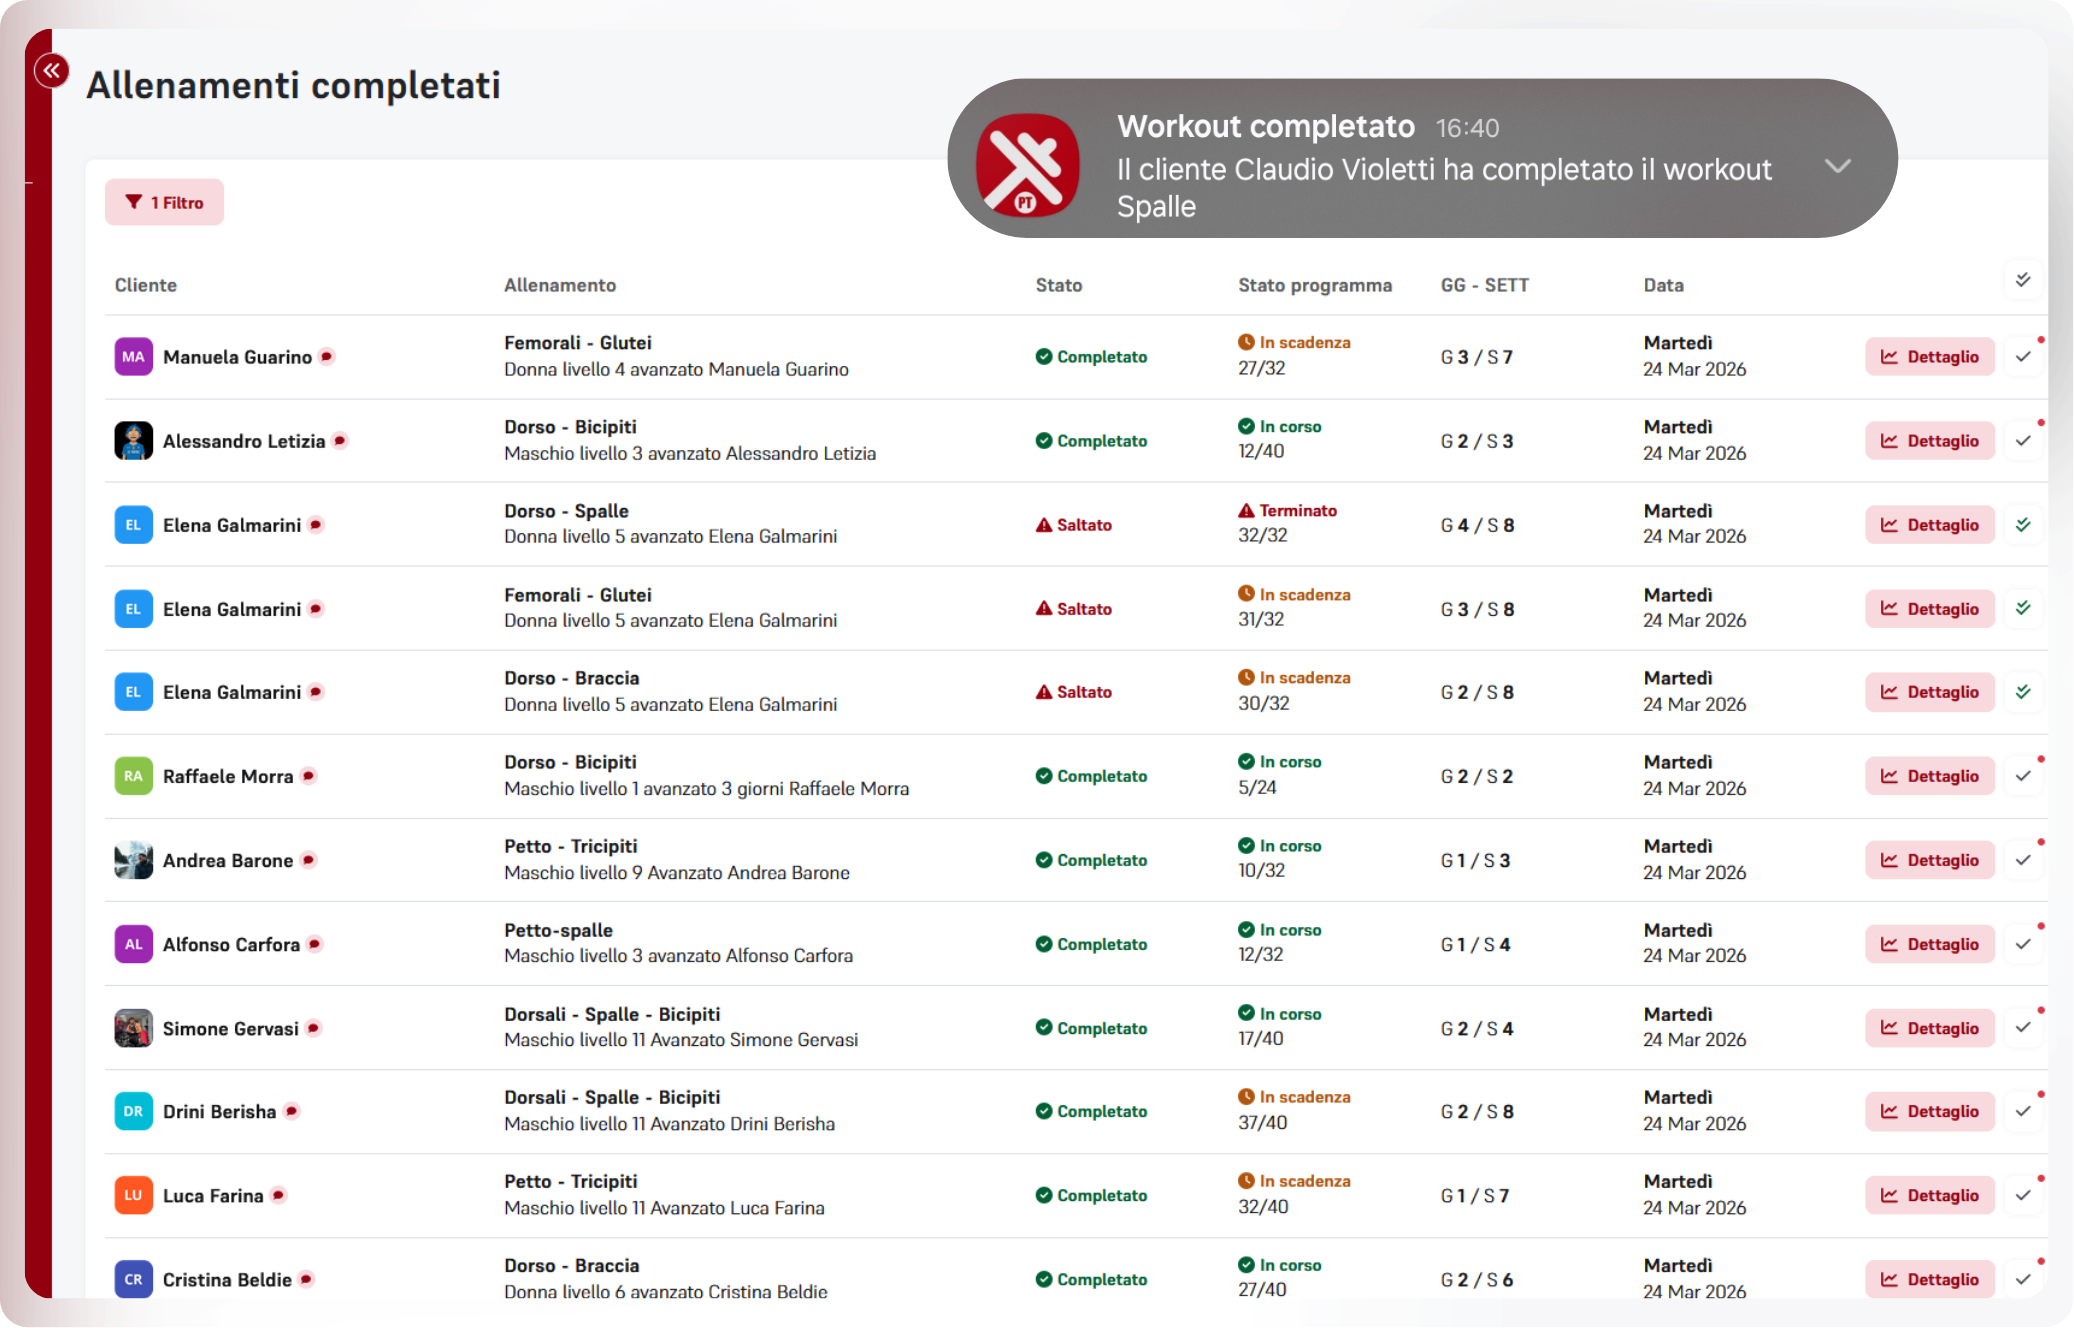
Task: Expand the Workout completato notification chevron
Action: point(1838,166)
